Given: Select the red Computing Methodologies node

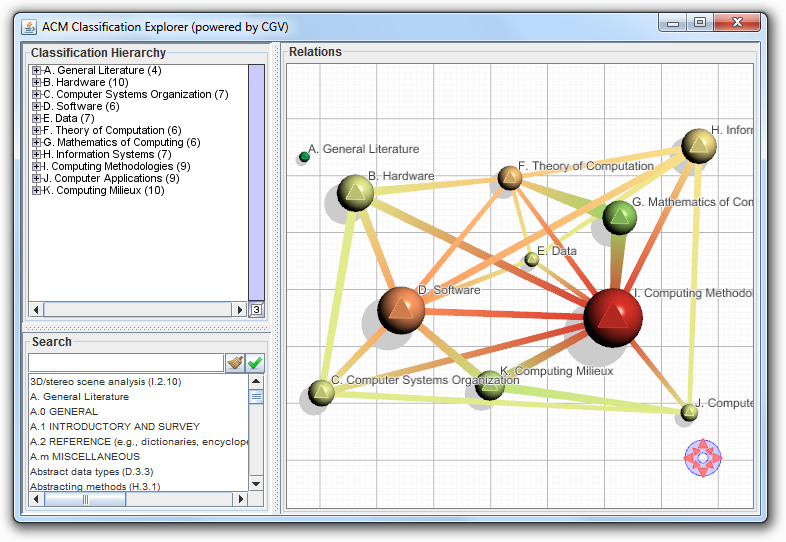Looking at the screenshot, I should [612, 317].
